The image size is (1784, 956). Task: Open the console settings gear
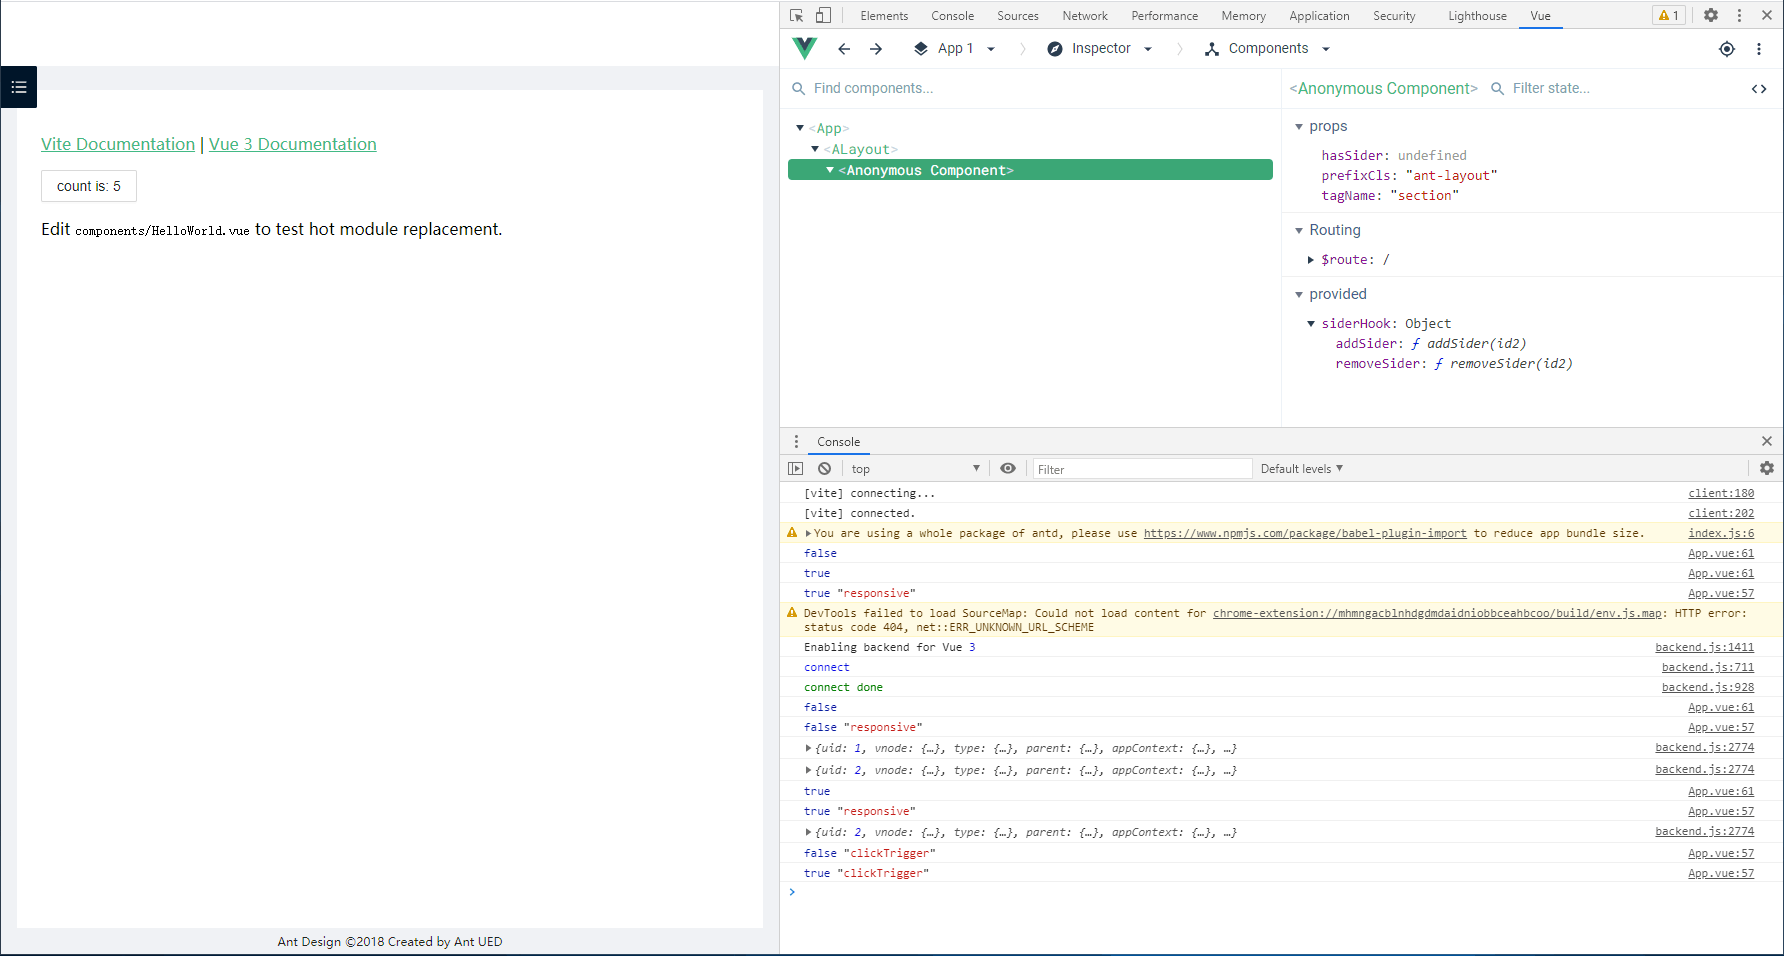coord(1767,468)
